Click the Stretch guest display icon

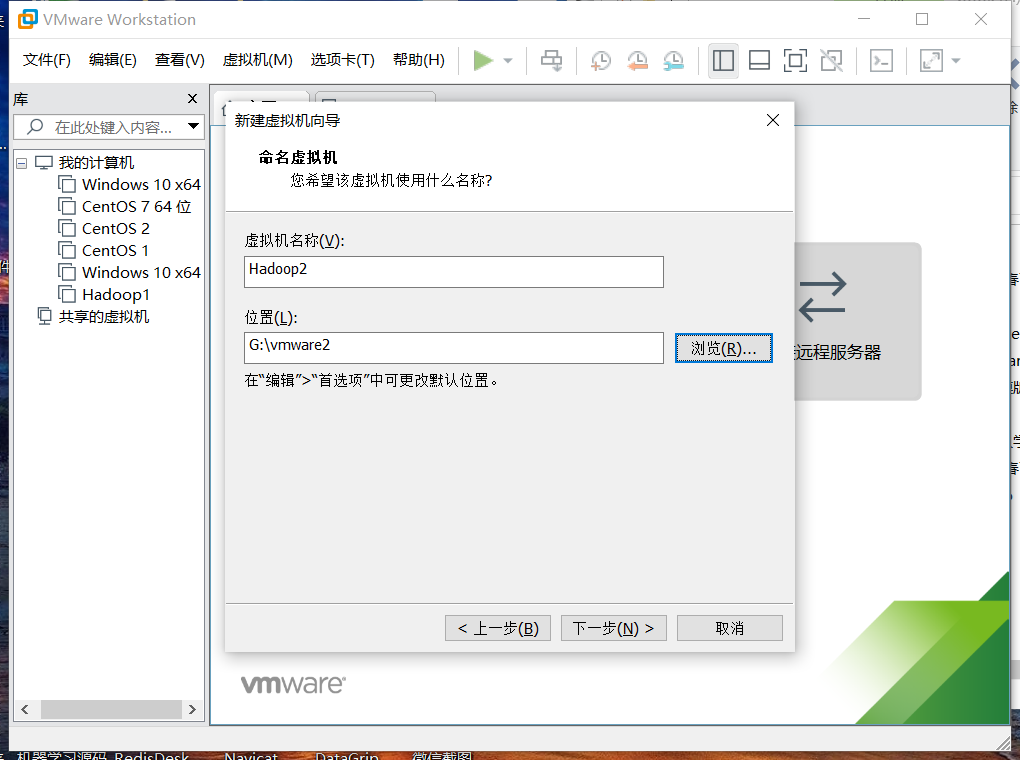click(931, 61)
